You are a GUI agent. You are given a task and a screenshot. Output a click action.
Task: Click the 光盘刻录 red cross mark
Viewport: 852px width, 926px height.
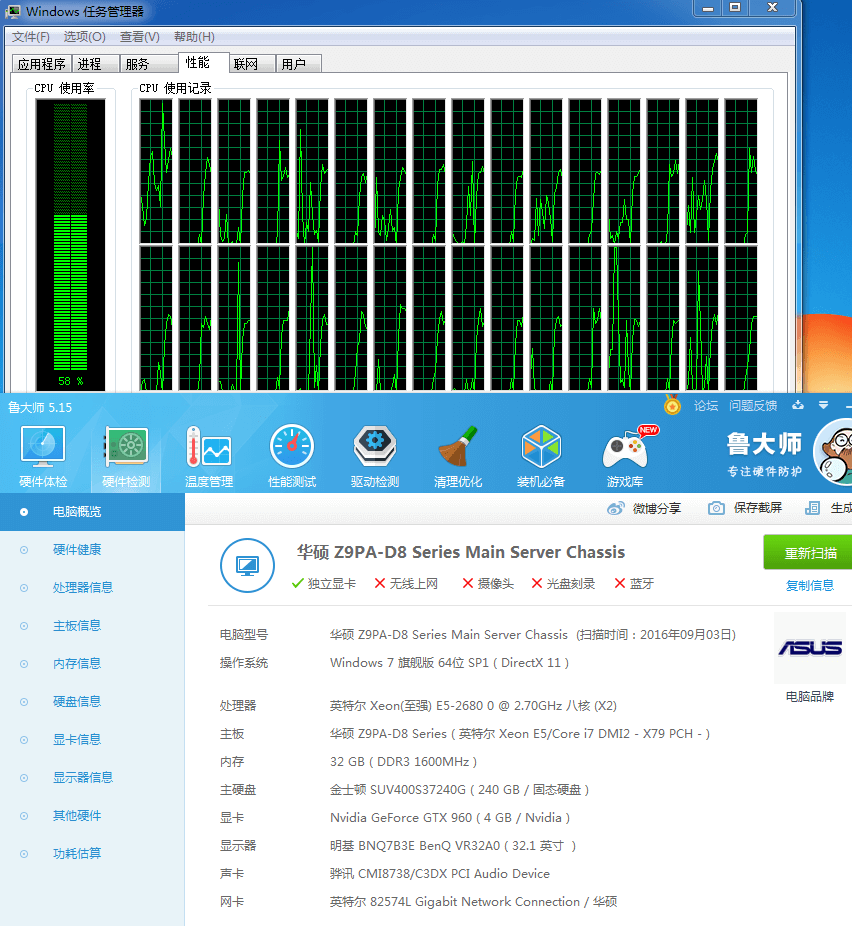[537, 583]
